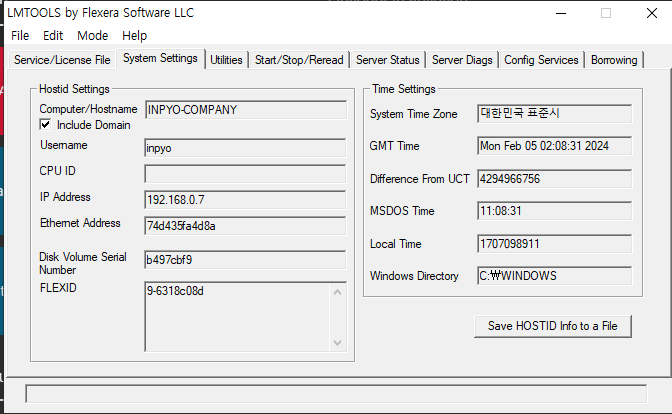Minimize the LMTOOLS window
This screenshot has height=414, width=672.
(561, 13)
